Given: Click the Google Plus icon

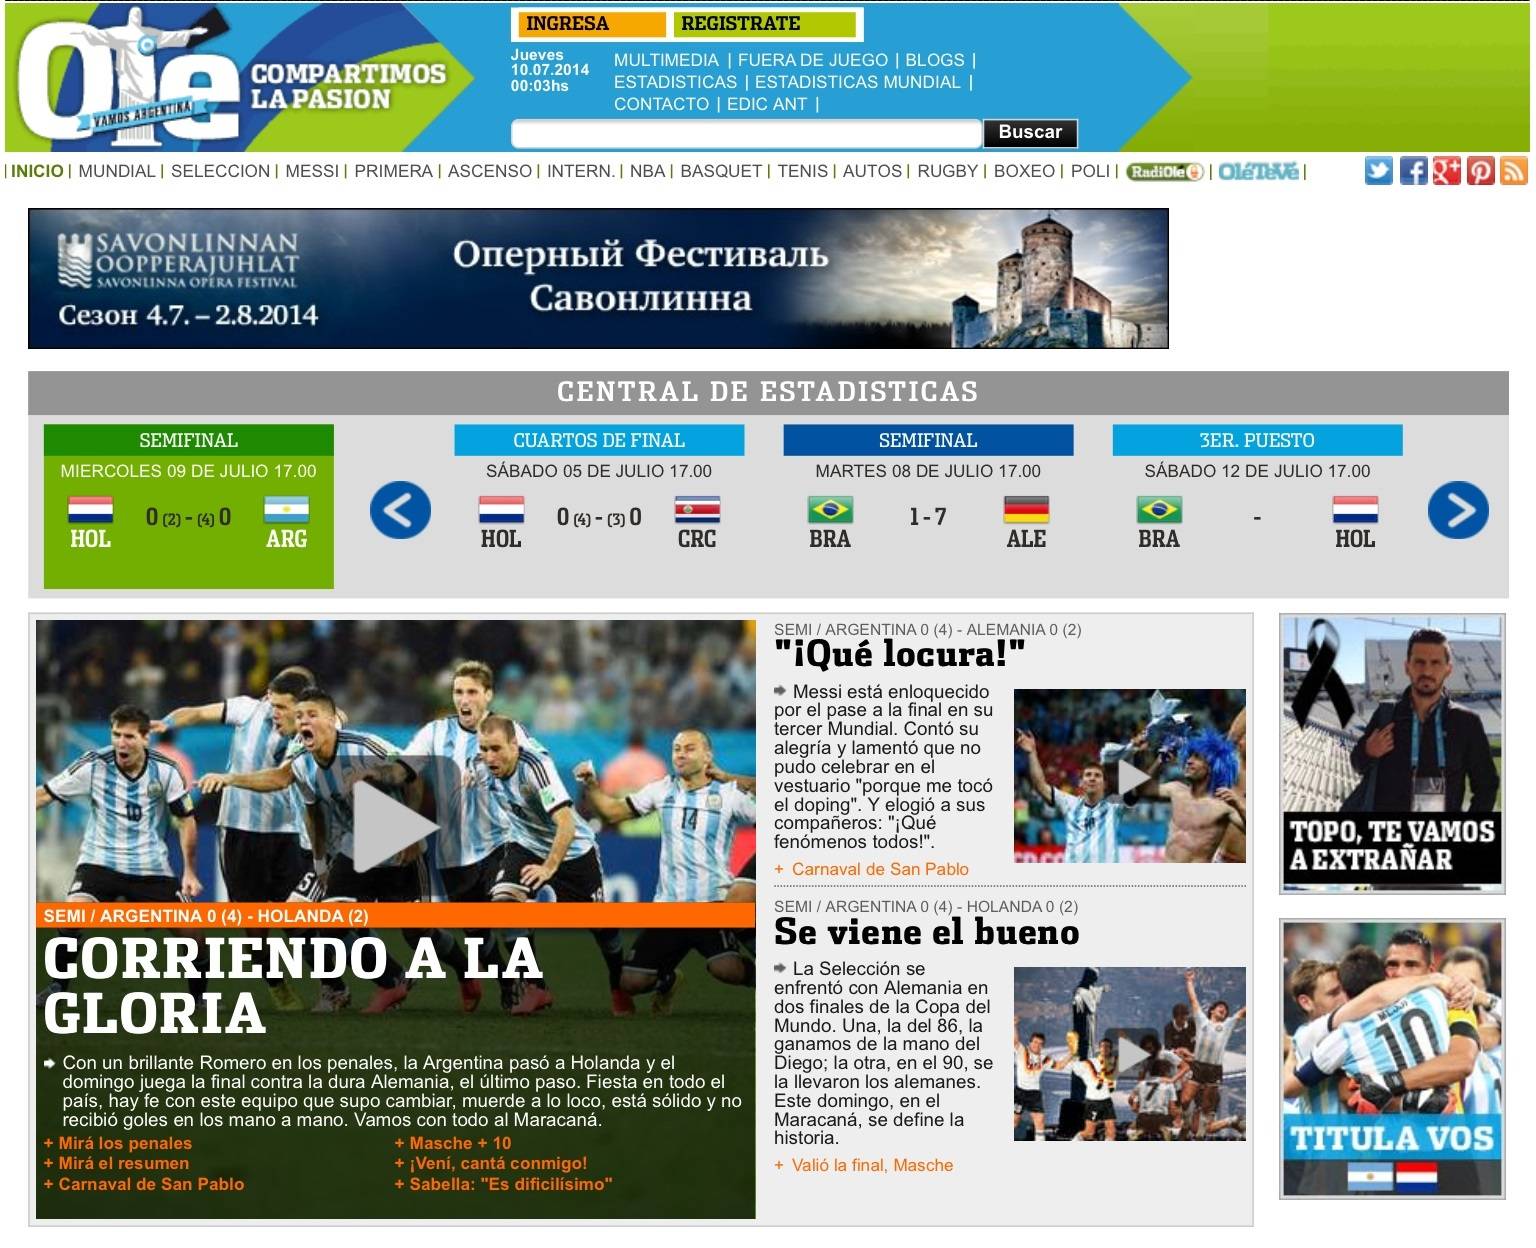Looking at the screenshot, I should (1446, 171).
